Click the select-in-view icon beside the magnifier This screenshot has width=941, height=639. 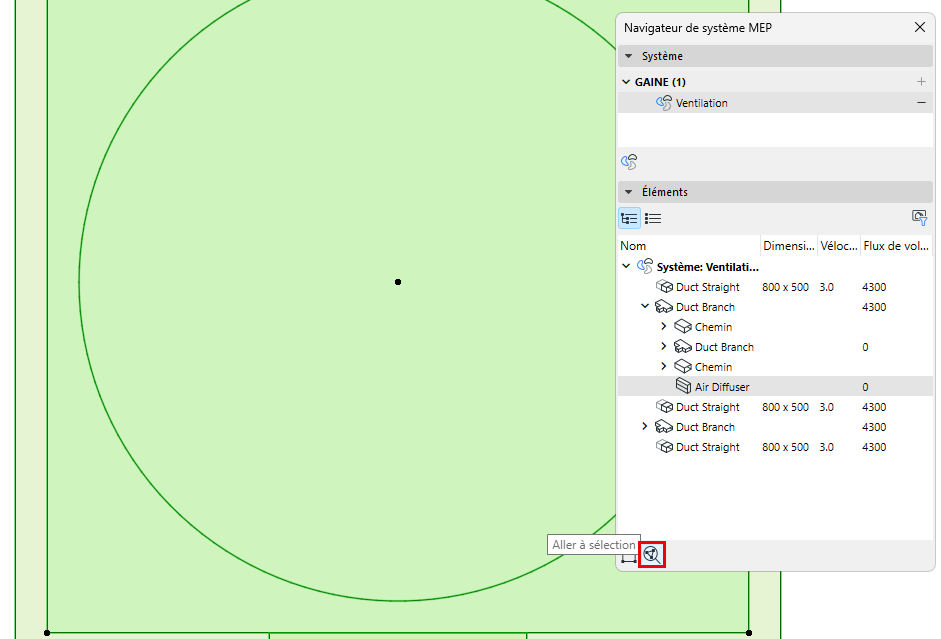[628, 559]
